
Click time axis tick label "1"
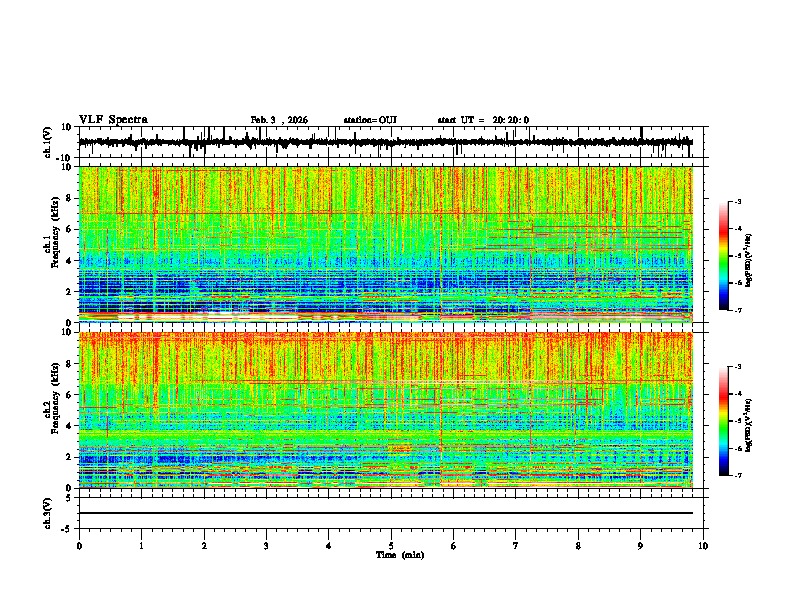[x=141, y=546]
